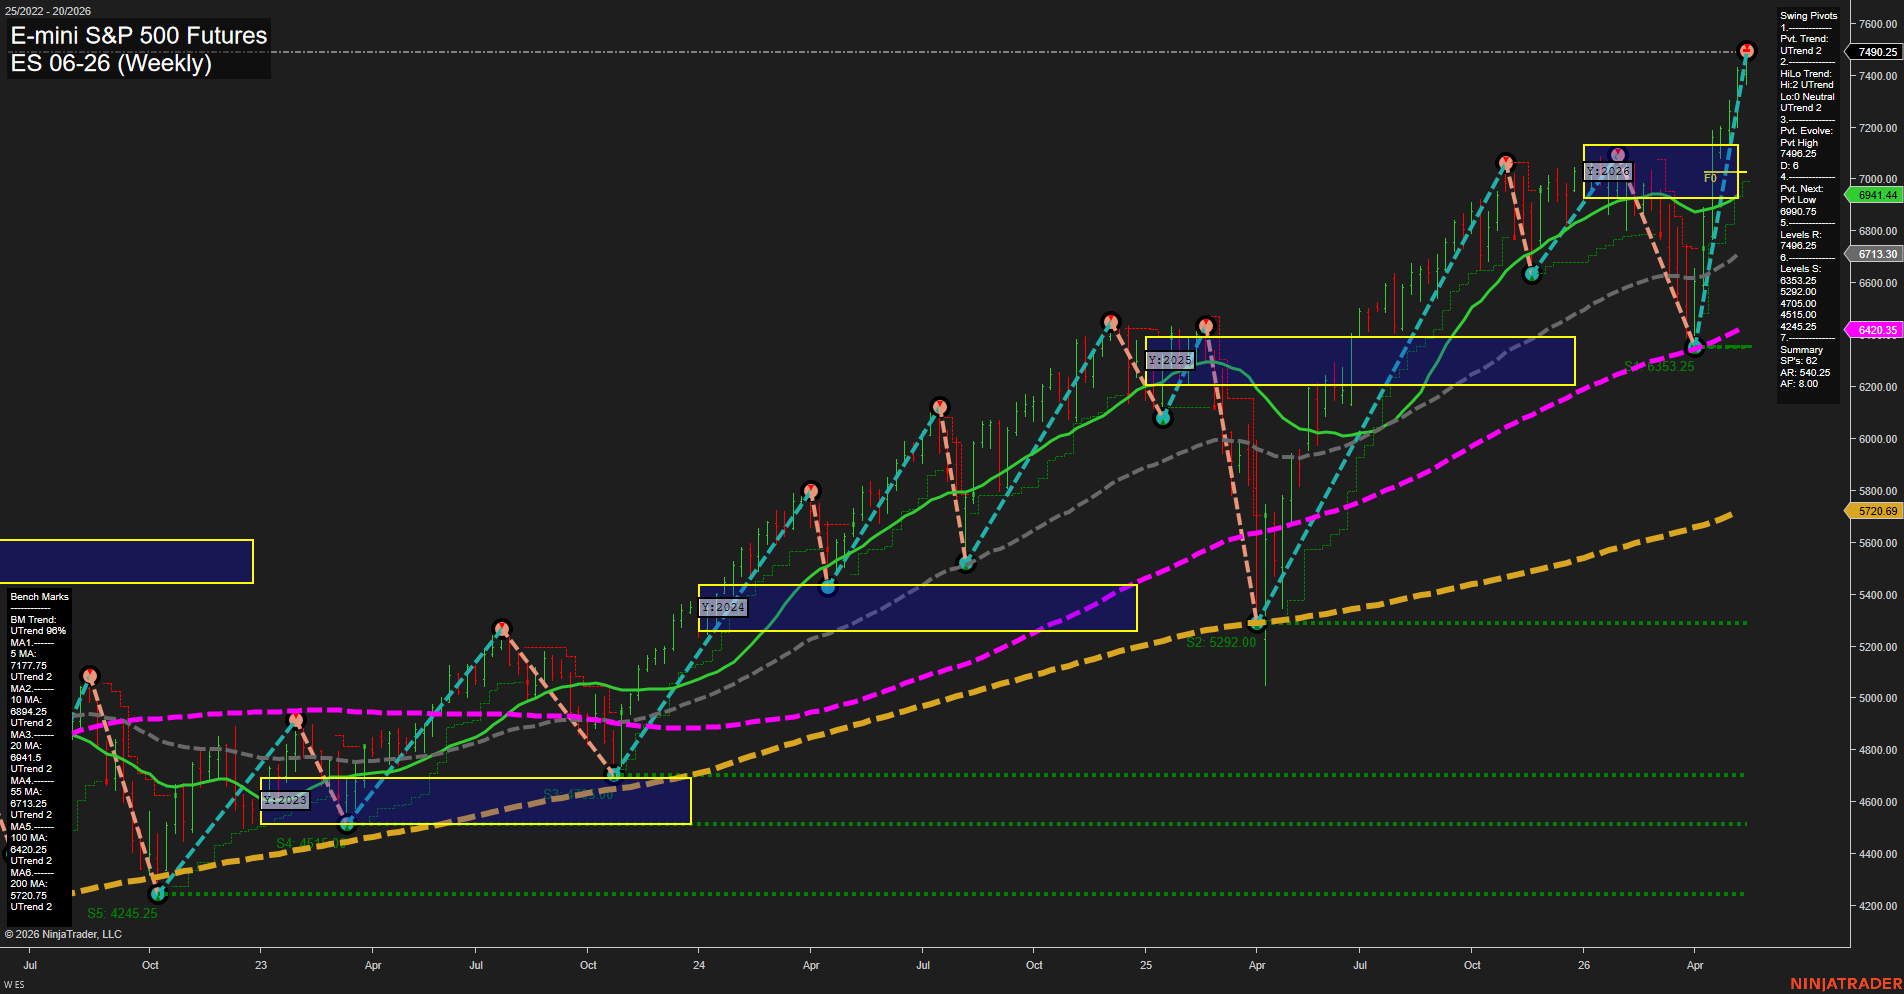Screen dimensions: 1904x994
Task: Click the 20 MA value 6941.5
Action: coord(26,758)
